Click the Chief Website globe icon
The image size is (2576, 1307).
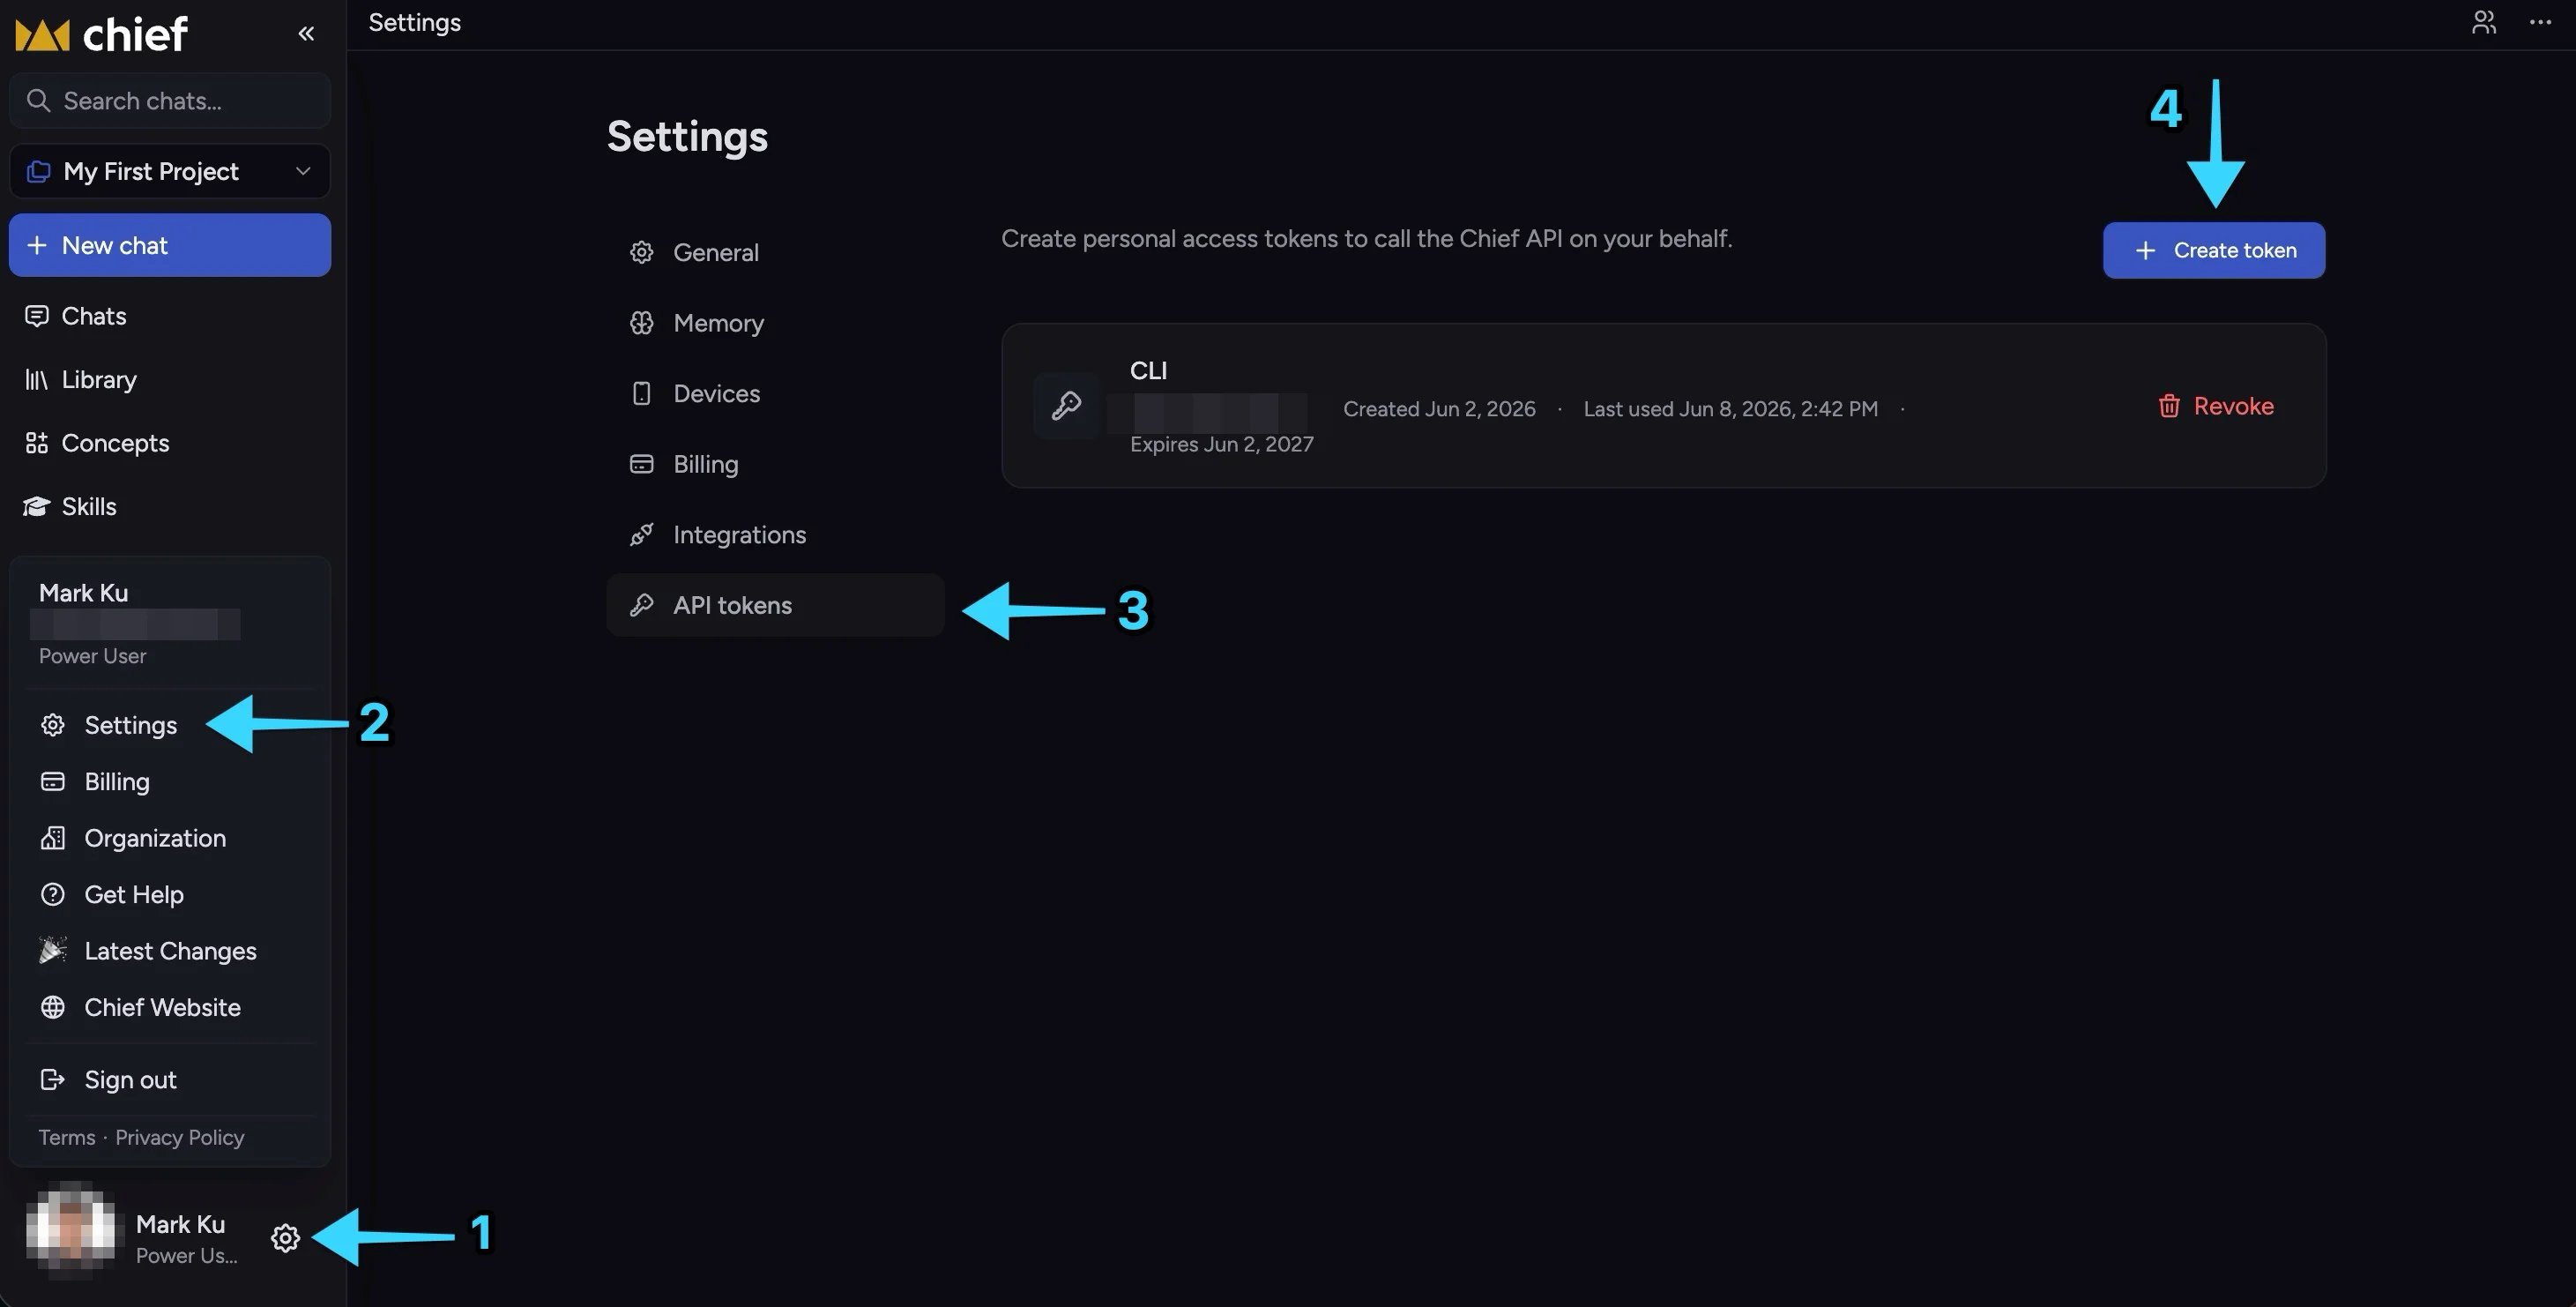pos(53,1007)
